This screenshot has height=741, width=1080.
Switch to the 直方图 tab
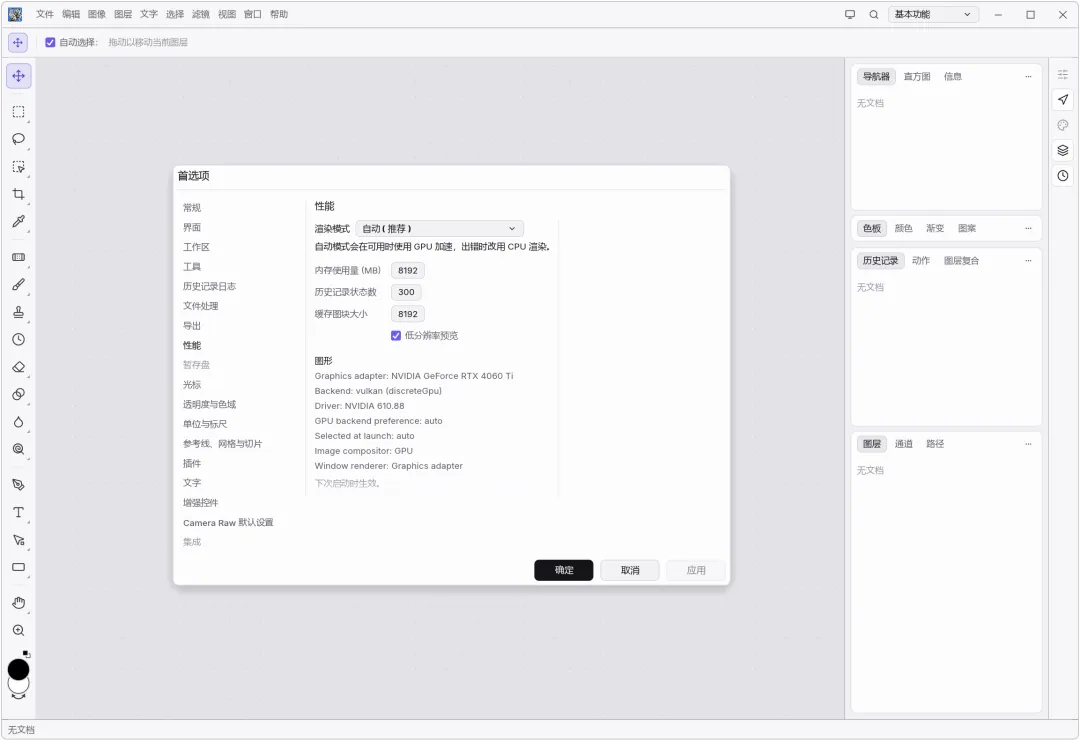(917, 76)
